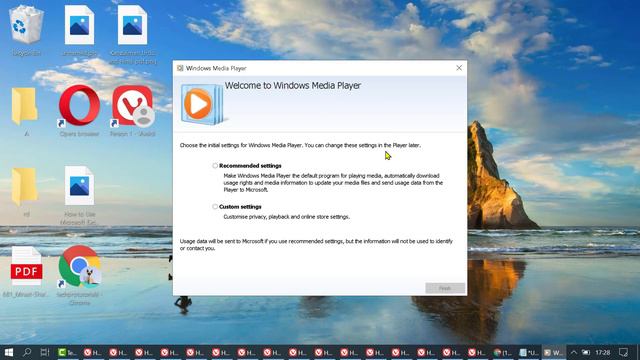
Task: Click the Finish button in the dialog
Action: point(445,288)
